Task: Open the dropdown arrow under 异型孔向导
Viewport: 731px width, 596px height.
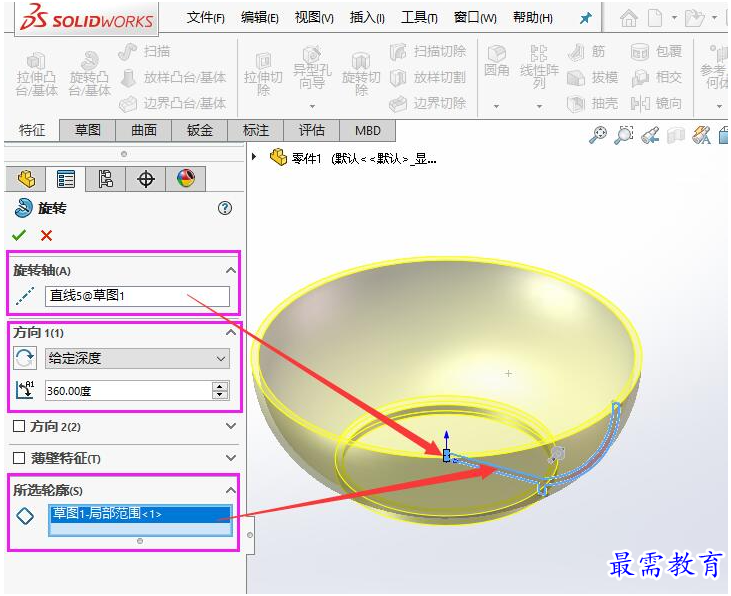Action: tap(312, 106)
